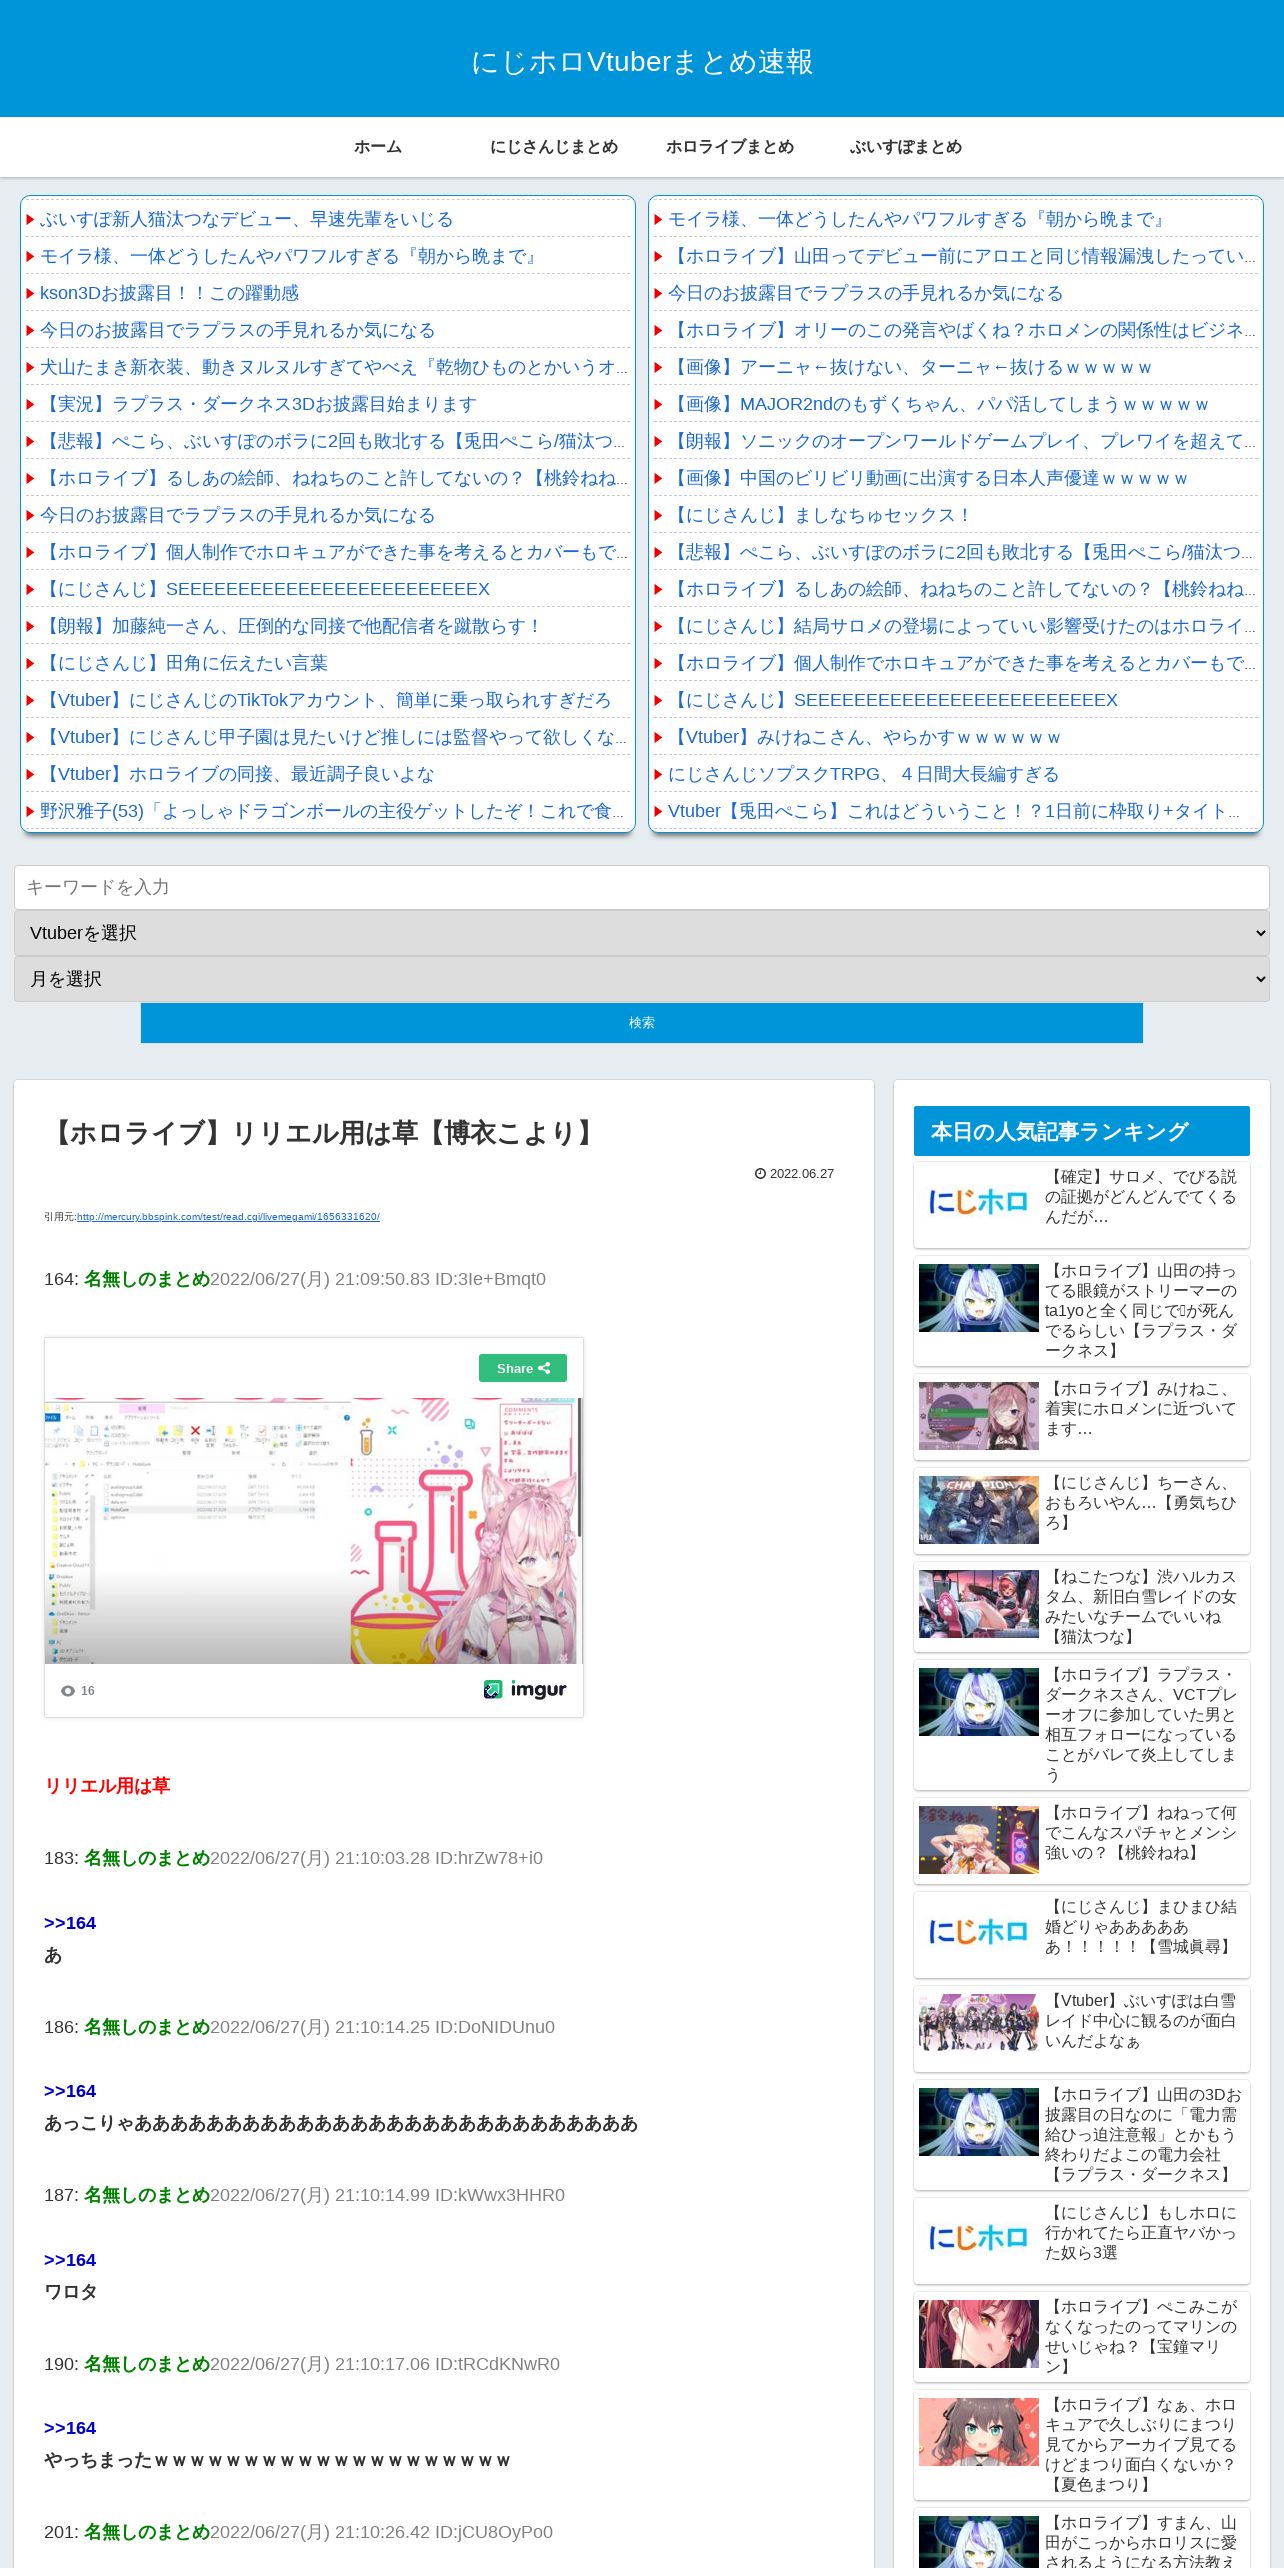Open 山田ってデビュー前にアロエ headline link

point(962,256)
